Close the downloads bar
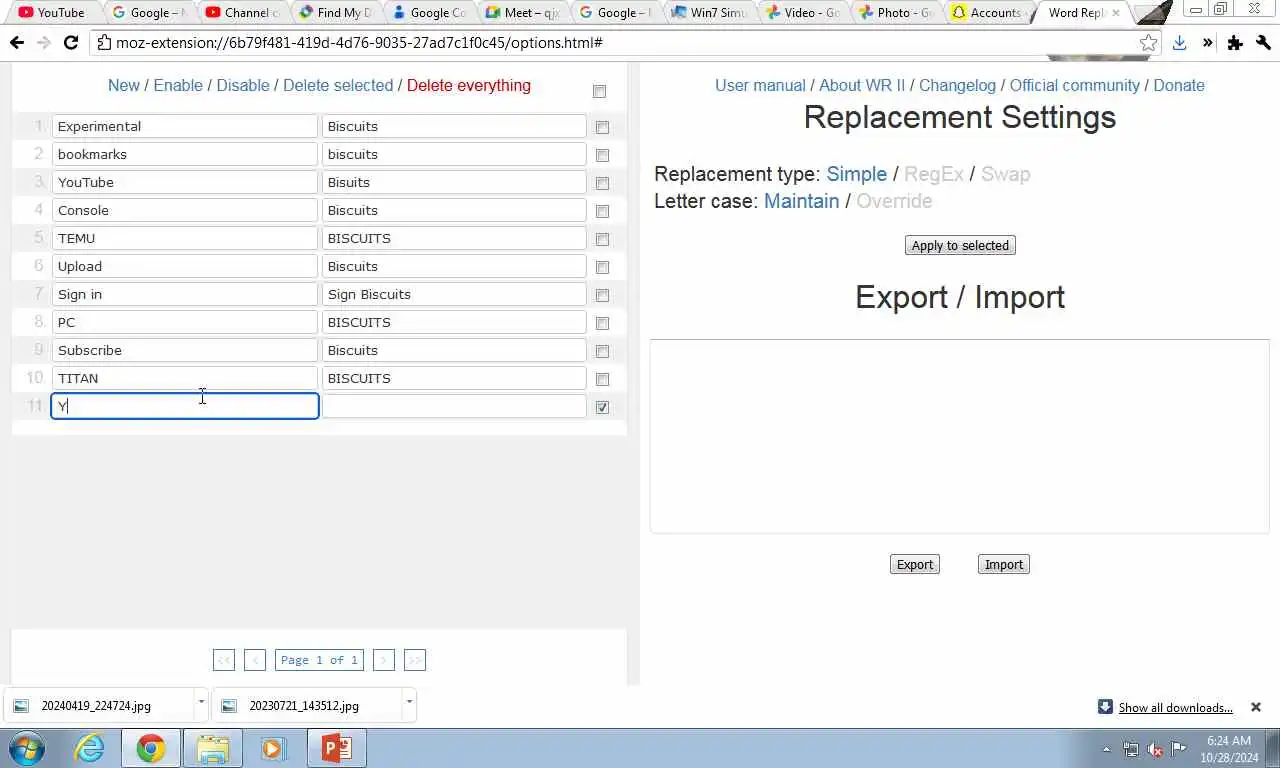1280x768 pixels. pyautogui.click(x=1256, y=707)
